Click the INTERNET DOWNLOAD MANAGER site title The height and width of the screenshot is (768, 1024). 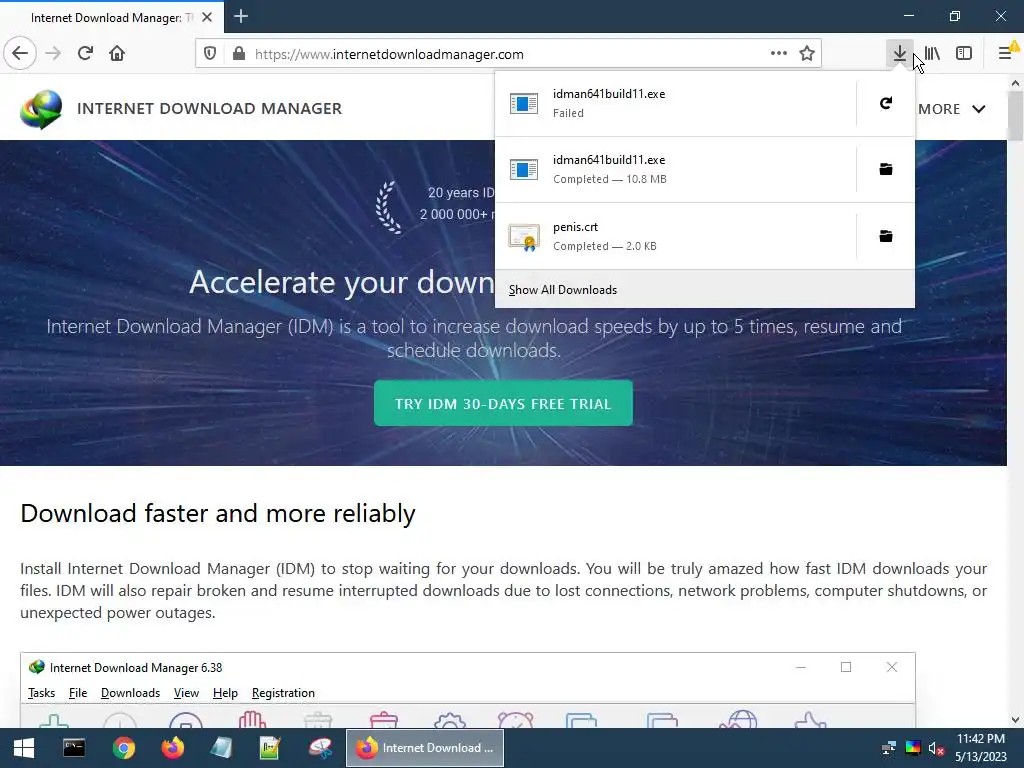point(210,108)
